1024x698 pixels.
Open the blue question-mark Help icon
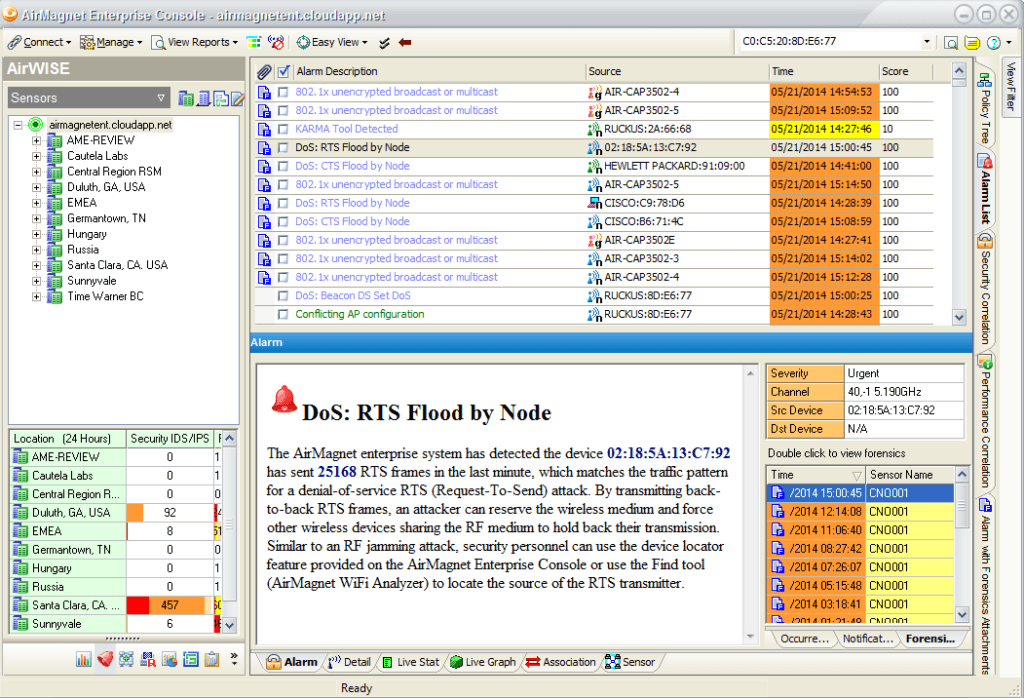point(993,43)
